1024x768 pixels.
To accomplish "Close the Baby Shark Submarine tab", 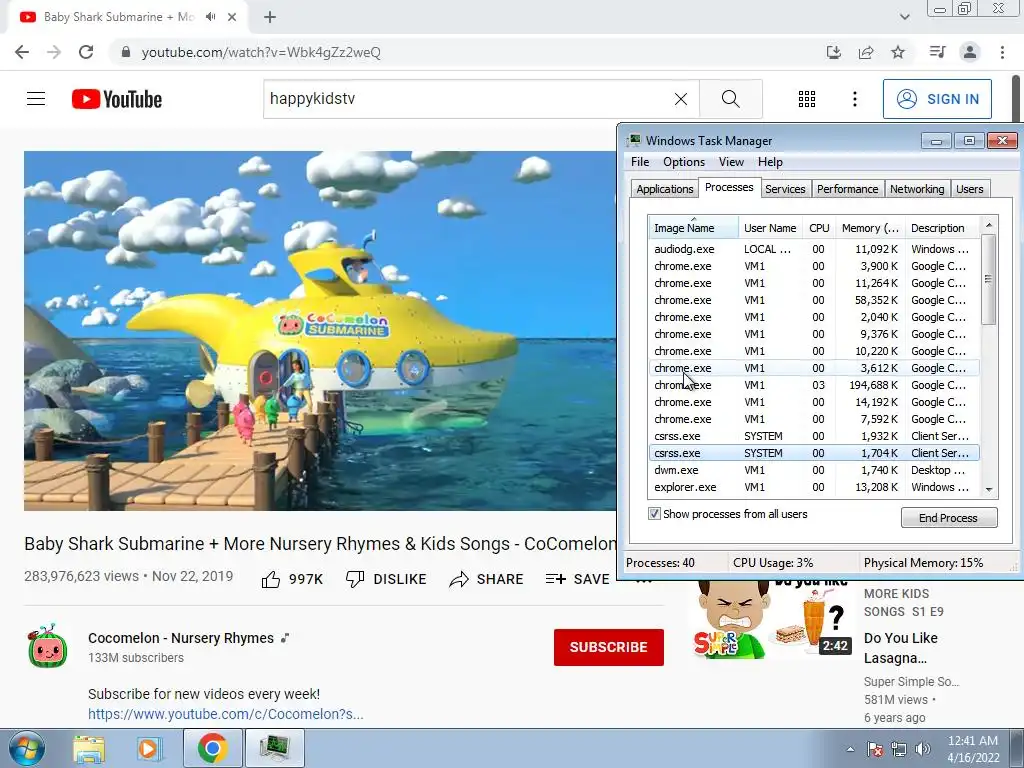I will (232, 17).
